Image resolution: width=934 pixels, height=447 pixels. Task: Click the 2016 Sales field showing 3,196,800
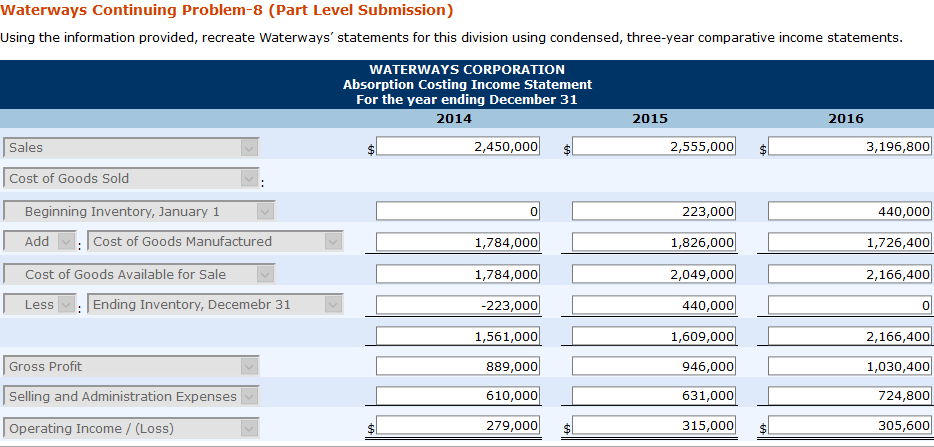849,147
